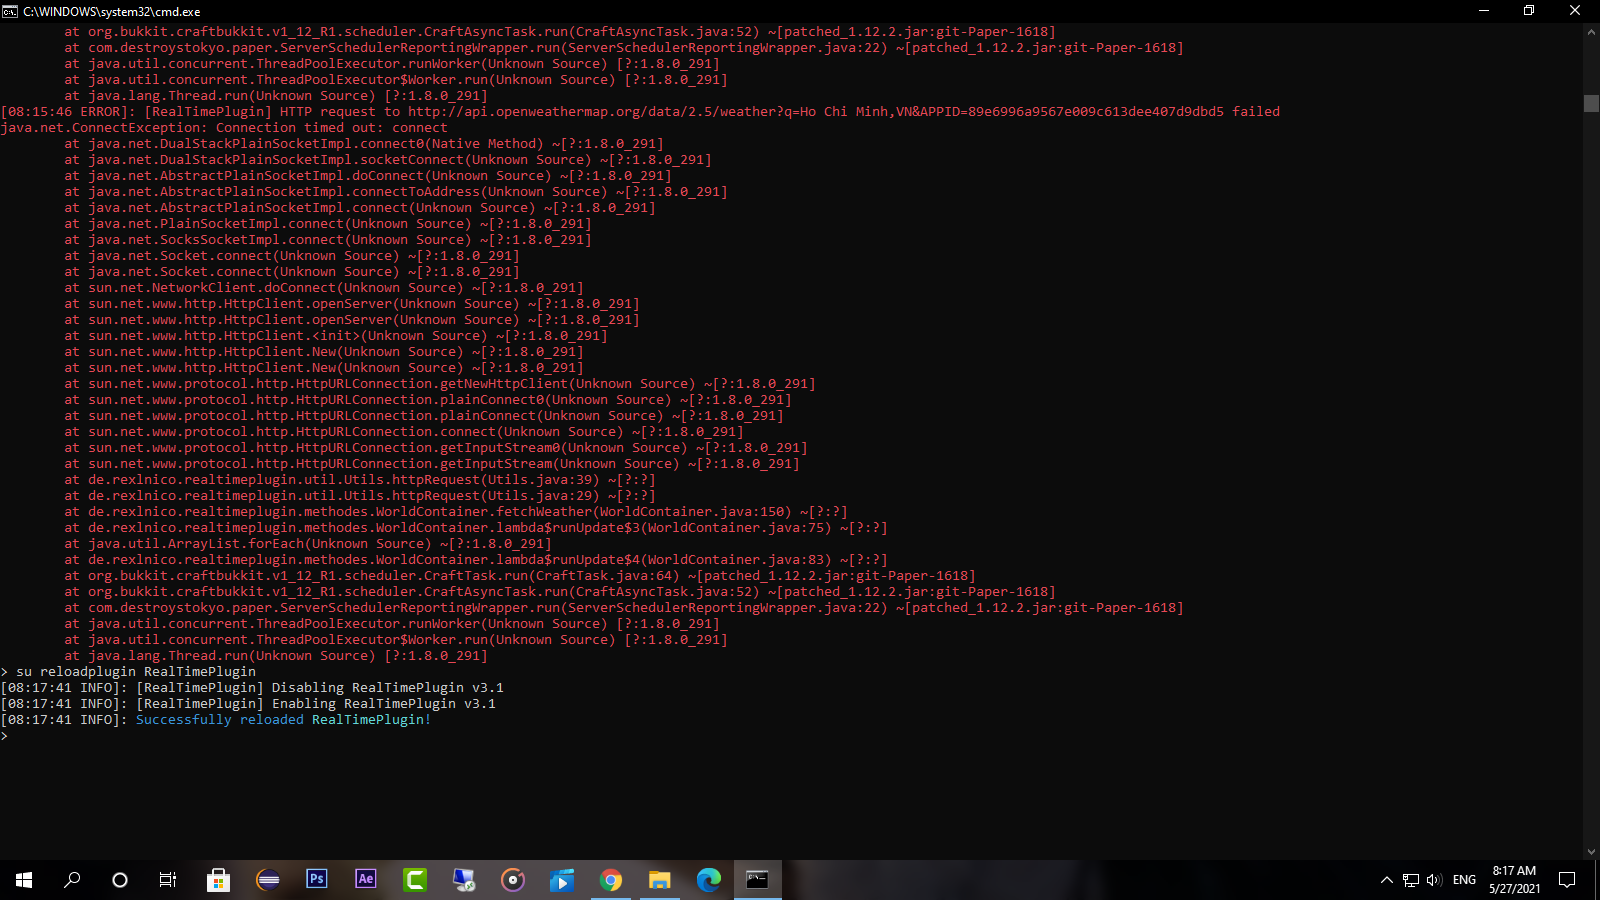Launch Adobe Photoshop from the taskbar

pyautogui.click(x=316, y=880)
